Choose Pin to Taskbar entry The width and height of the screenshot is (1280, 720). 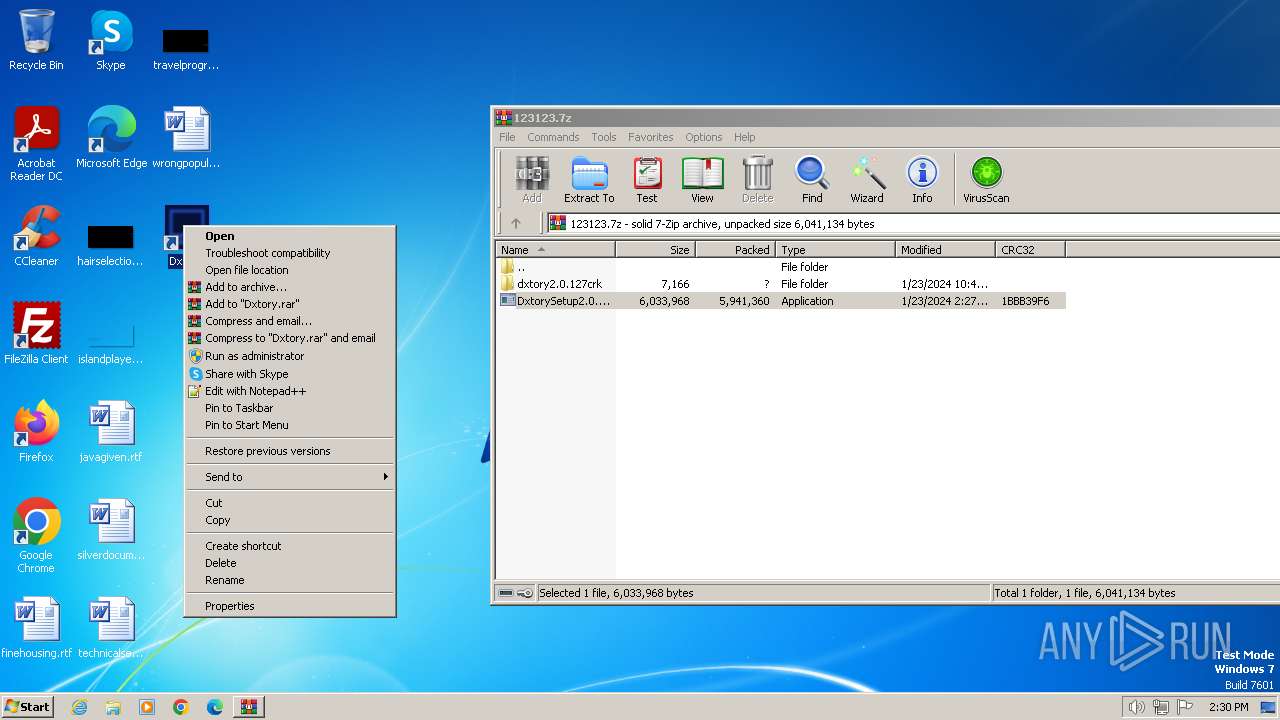[x=291, y=408]
